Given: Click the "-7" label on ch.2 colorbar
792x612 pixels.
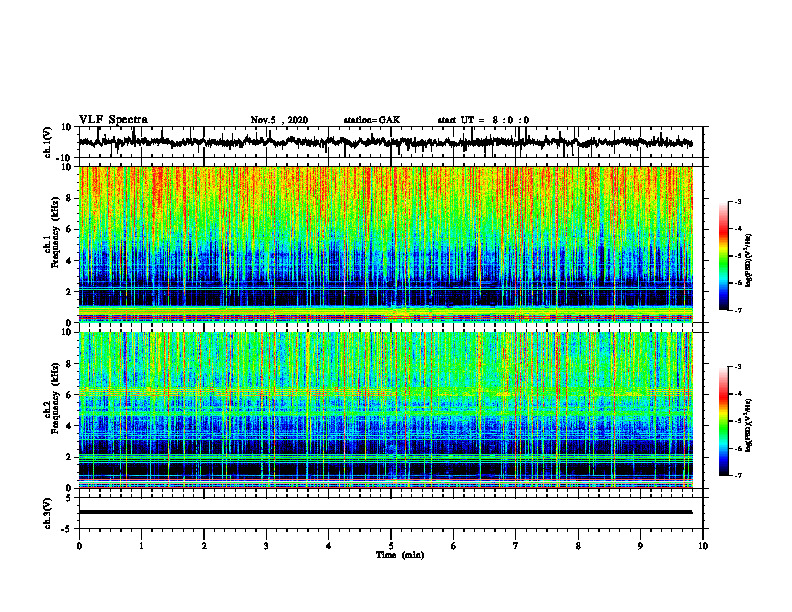Looking at the screenshot, I should (x=737, y=476).
